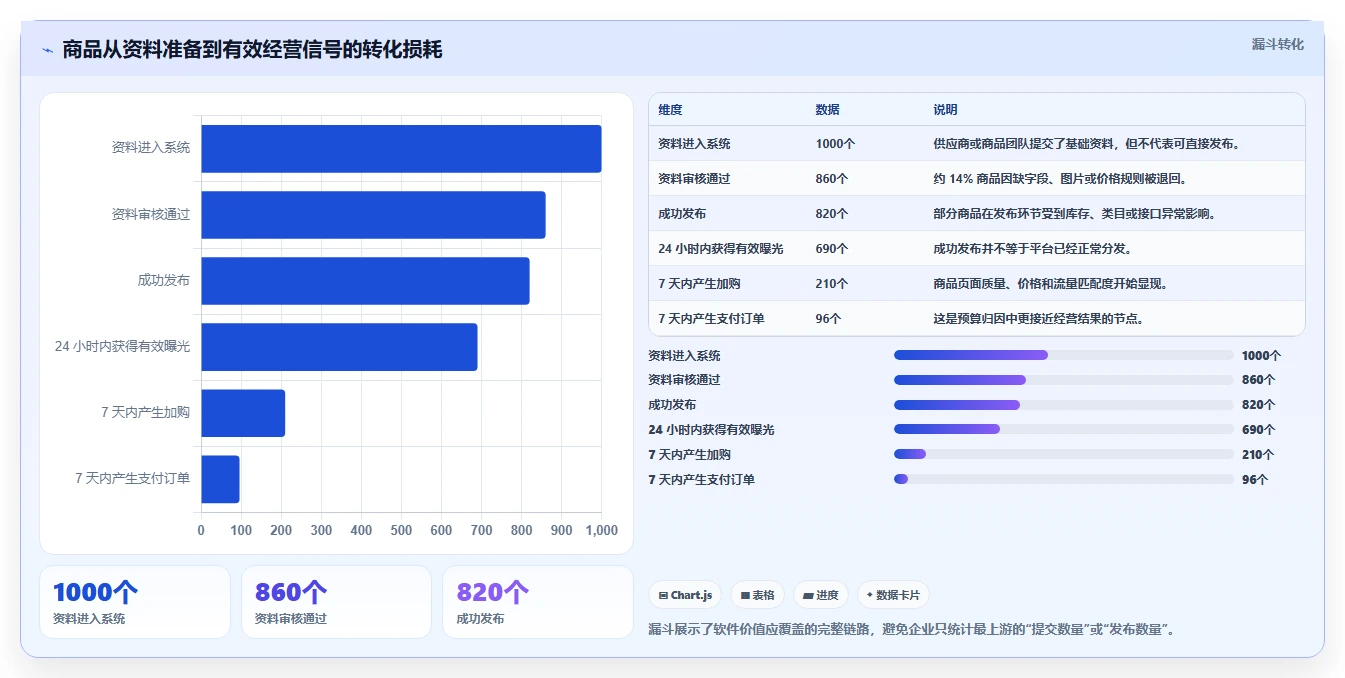Image resolution: width=1345 pixels, height=678 pixels.
Task: Click the 24 小时内获得有效曝光 chart bar
Action: pyautogui.click(x=339, y=346)
